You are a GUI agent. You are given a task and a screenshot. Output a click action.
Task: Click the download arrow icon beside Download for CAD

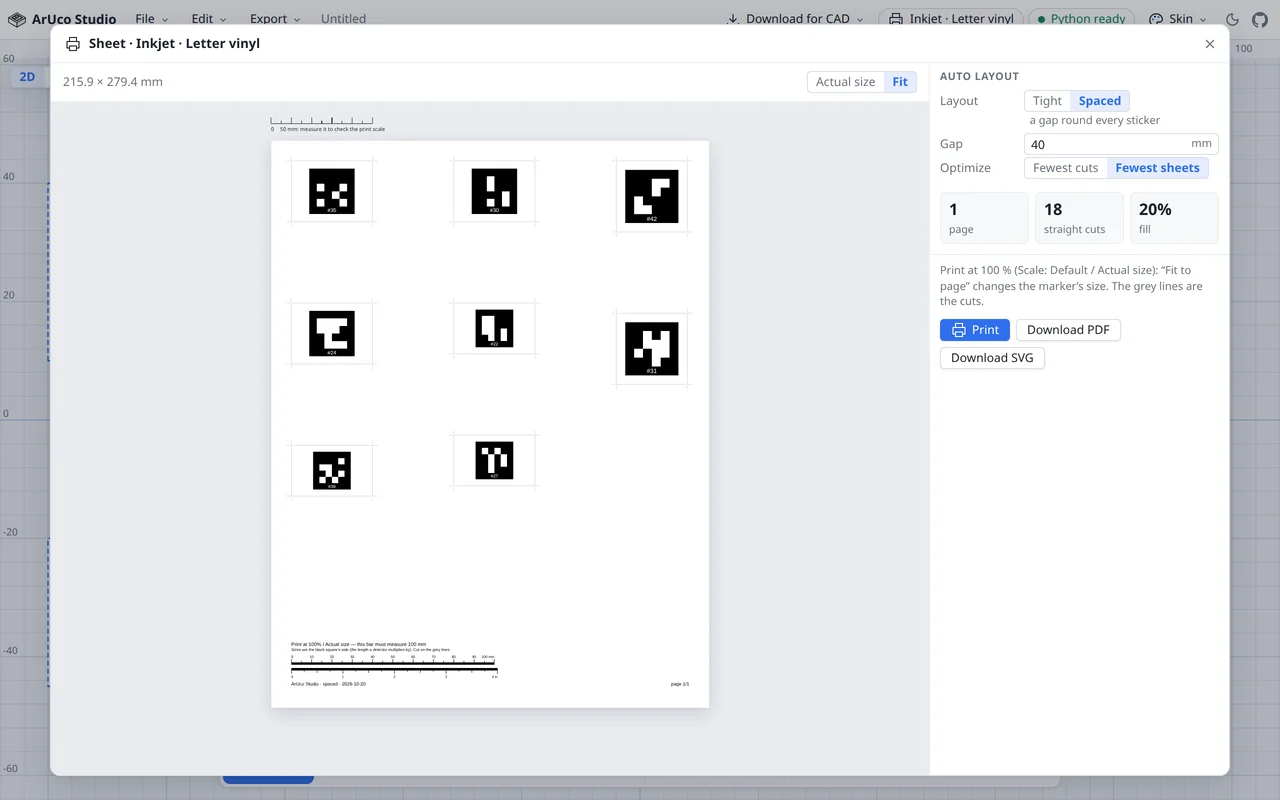coord(733,19)
